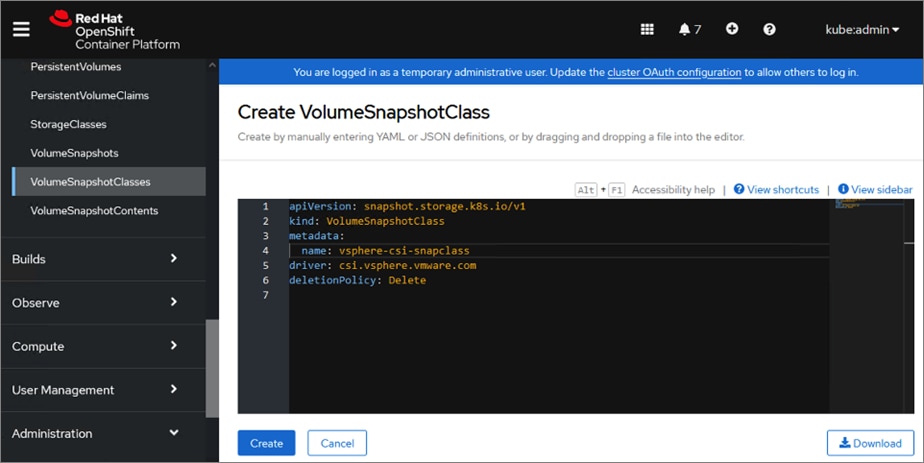Open View shortcuts help link

(x=777, y=190)
